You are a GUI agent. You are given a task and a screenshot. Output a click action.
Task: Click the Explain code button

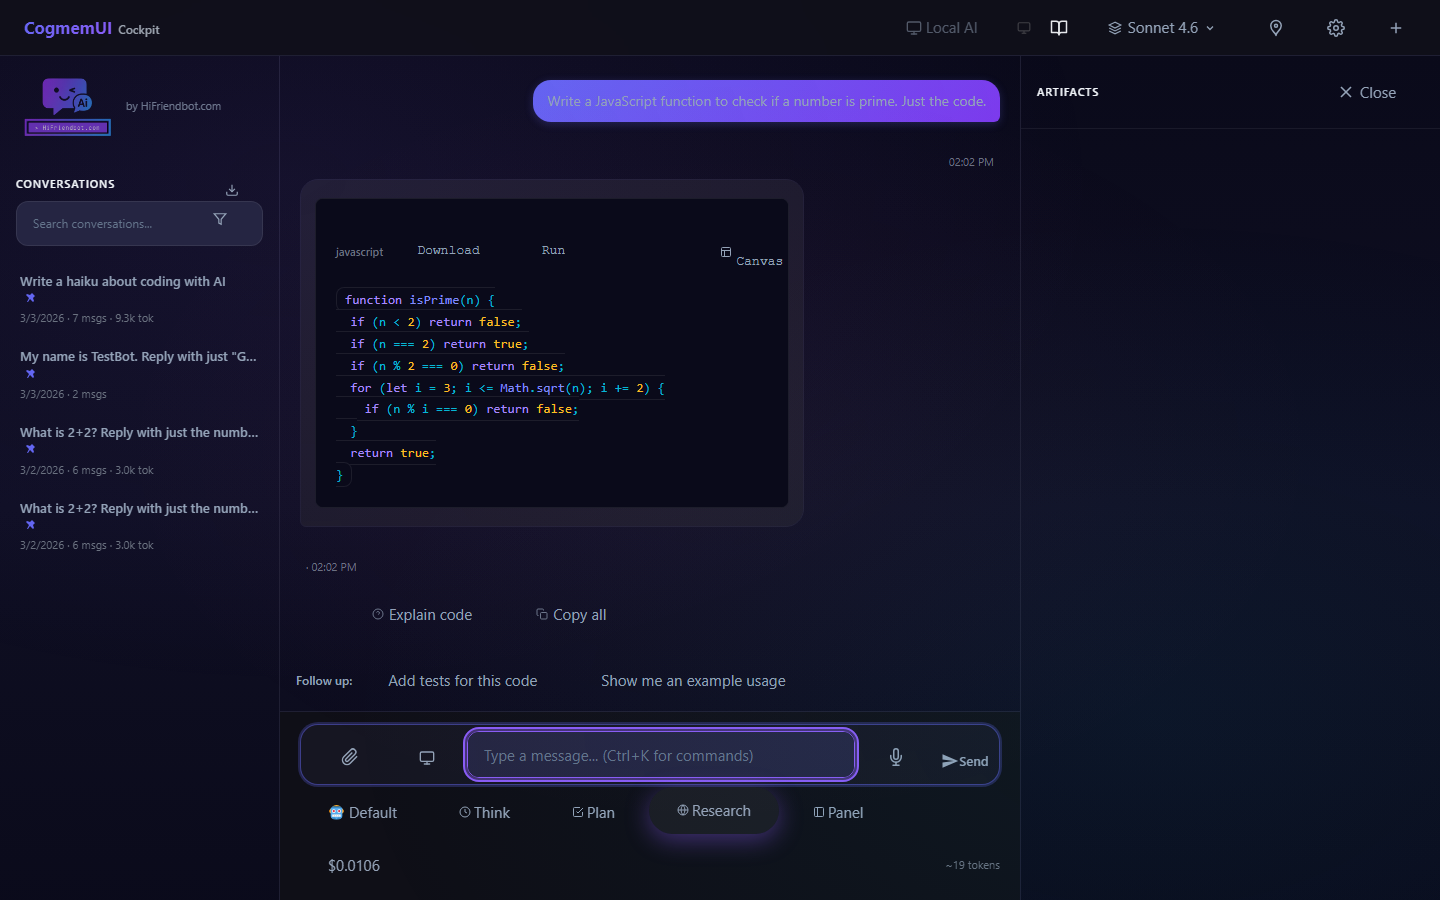click(x=422, y=615)
